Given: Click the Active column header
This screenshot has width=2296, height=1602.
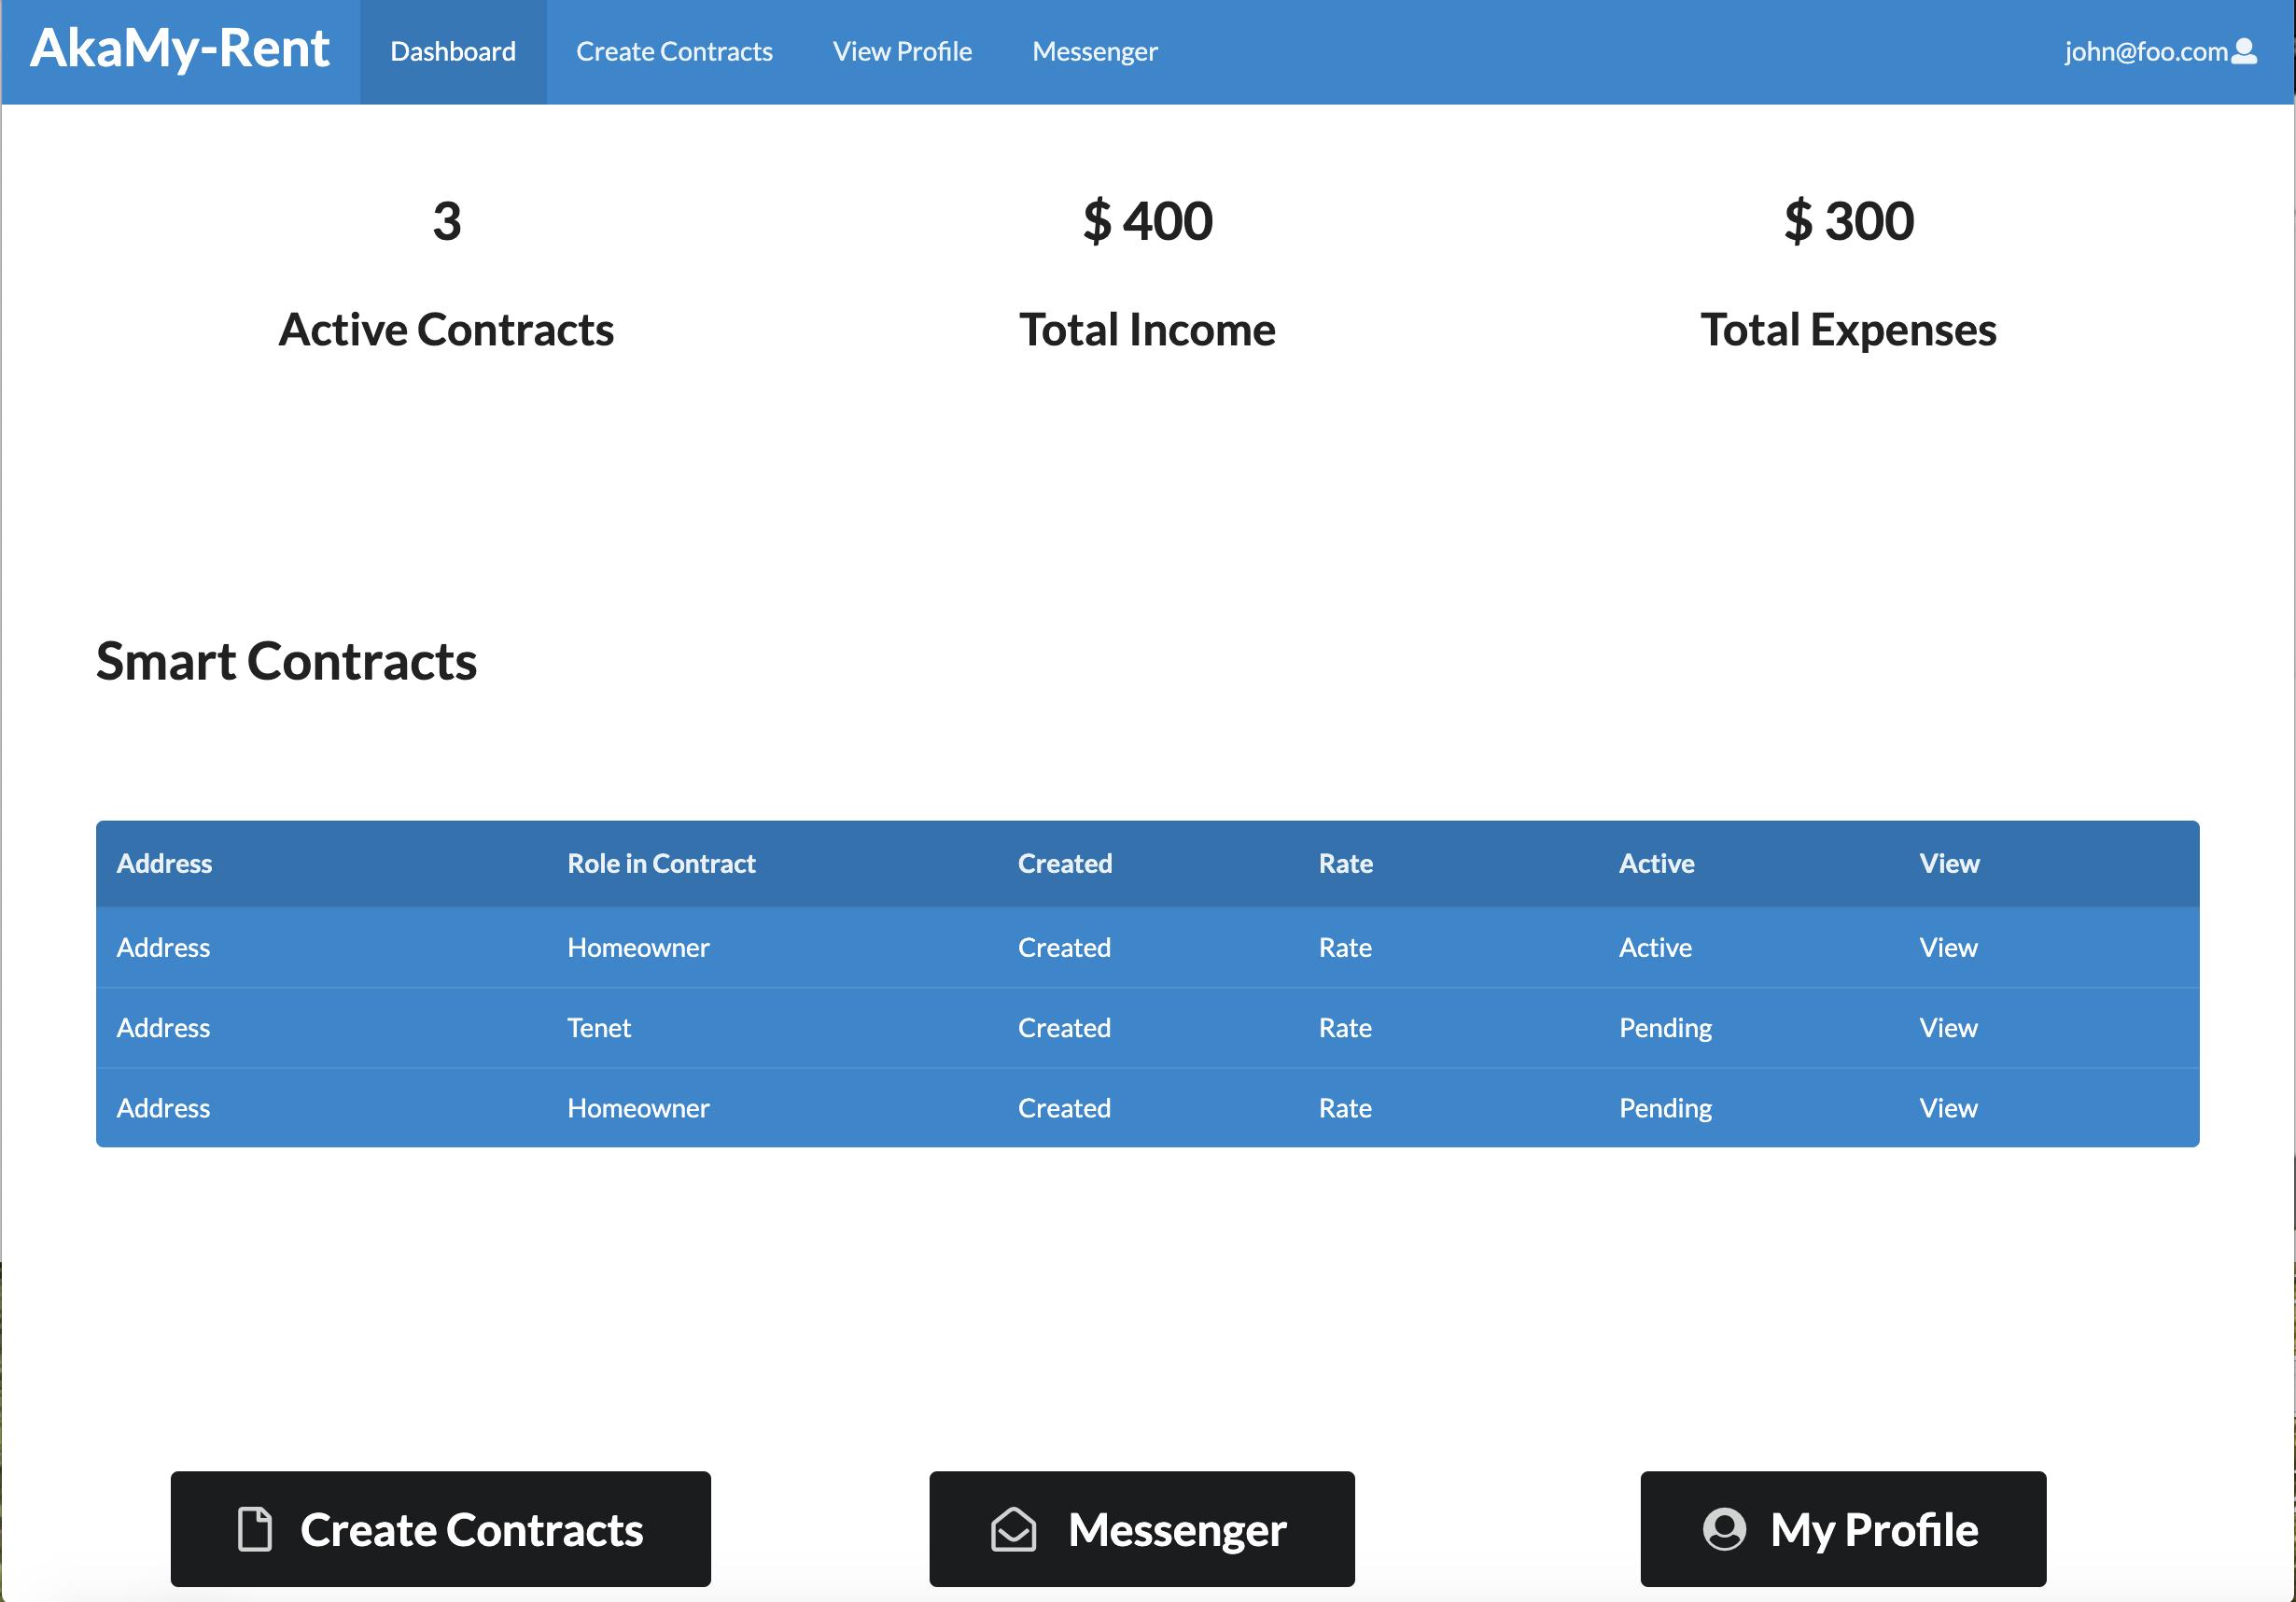Looking at the screenshot, I should click(x=1656, y=863).
